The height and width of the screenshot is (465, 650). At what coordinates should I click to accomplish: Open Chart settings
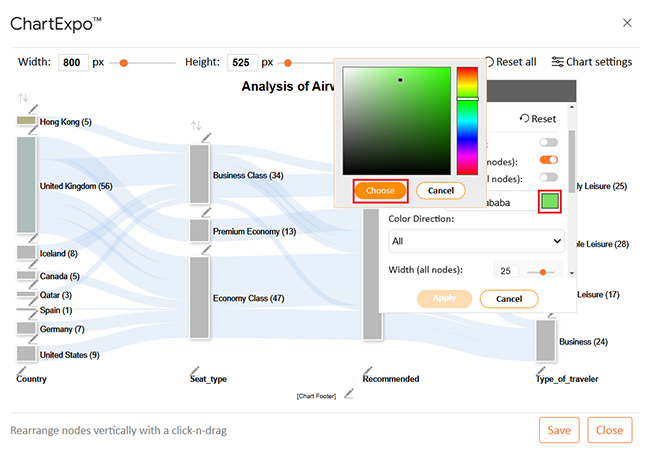pyautogui.click(x=592, y=62)
